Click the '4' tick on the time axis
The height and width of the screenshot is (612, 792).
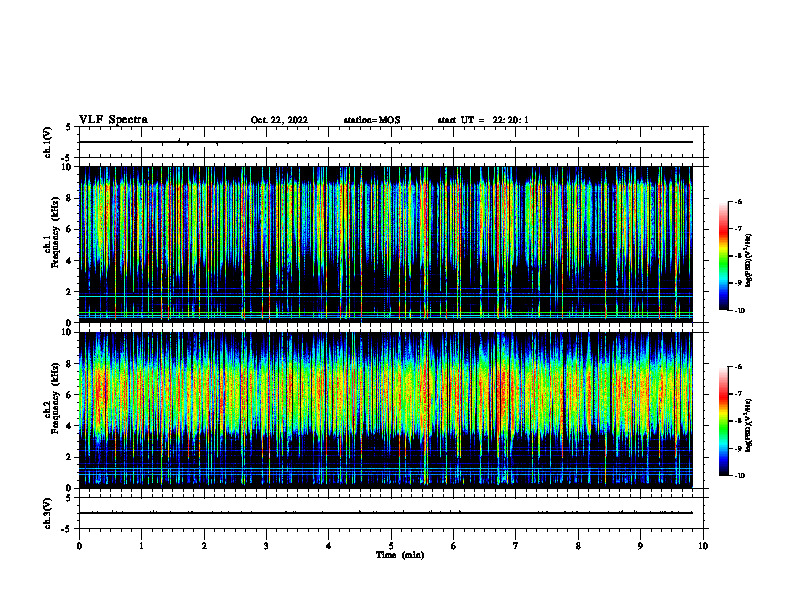[x=328, y=546]
